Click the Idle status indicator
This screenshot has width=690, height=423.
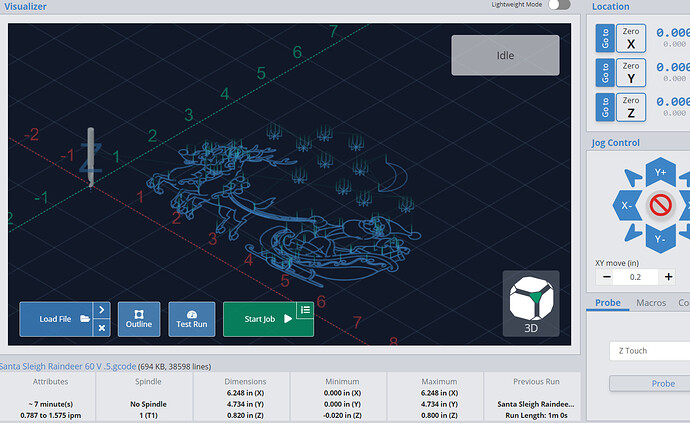click(x=505, y=55)
